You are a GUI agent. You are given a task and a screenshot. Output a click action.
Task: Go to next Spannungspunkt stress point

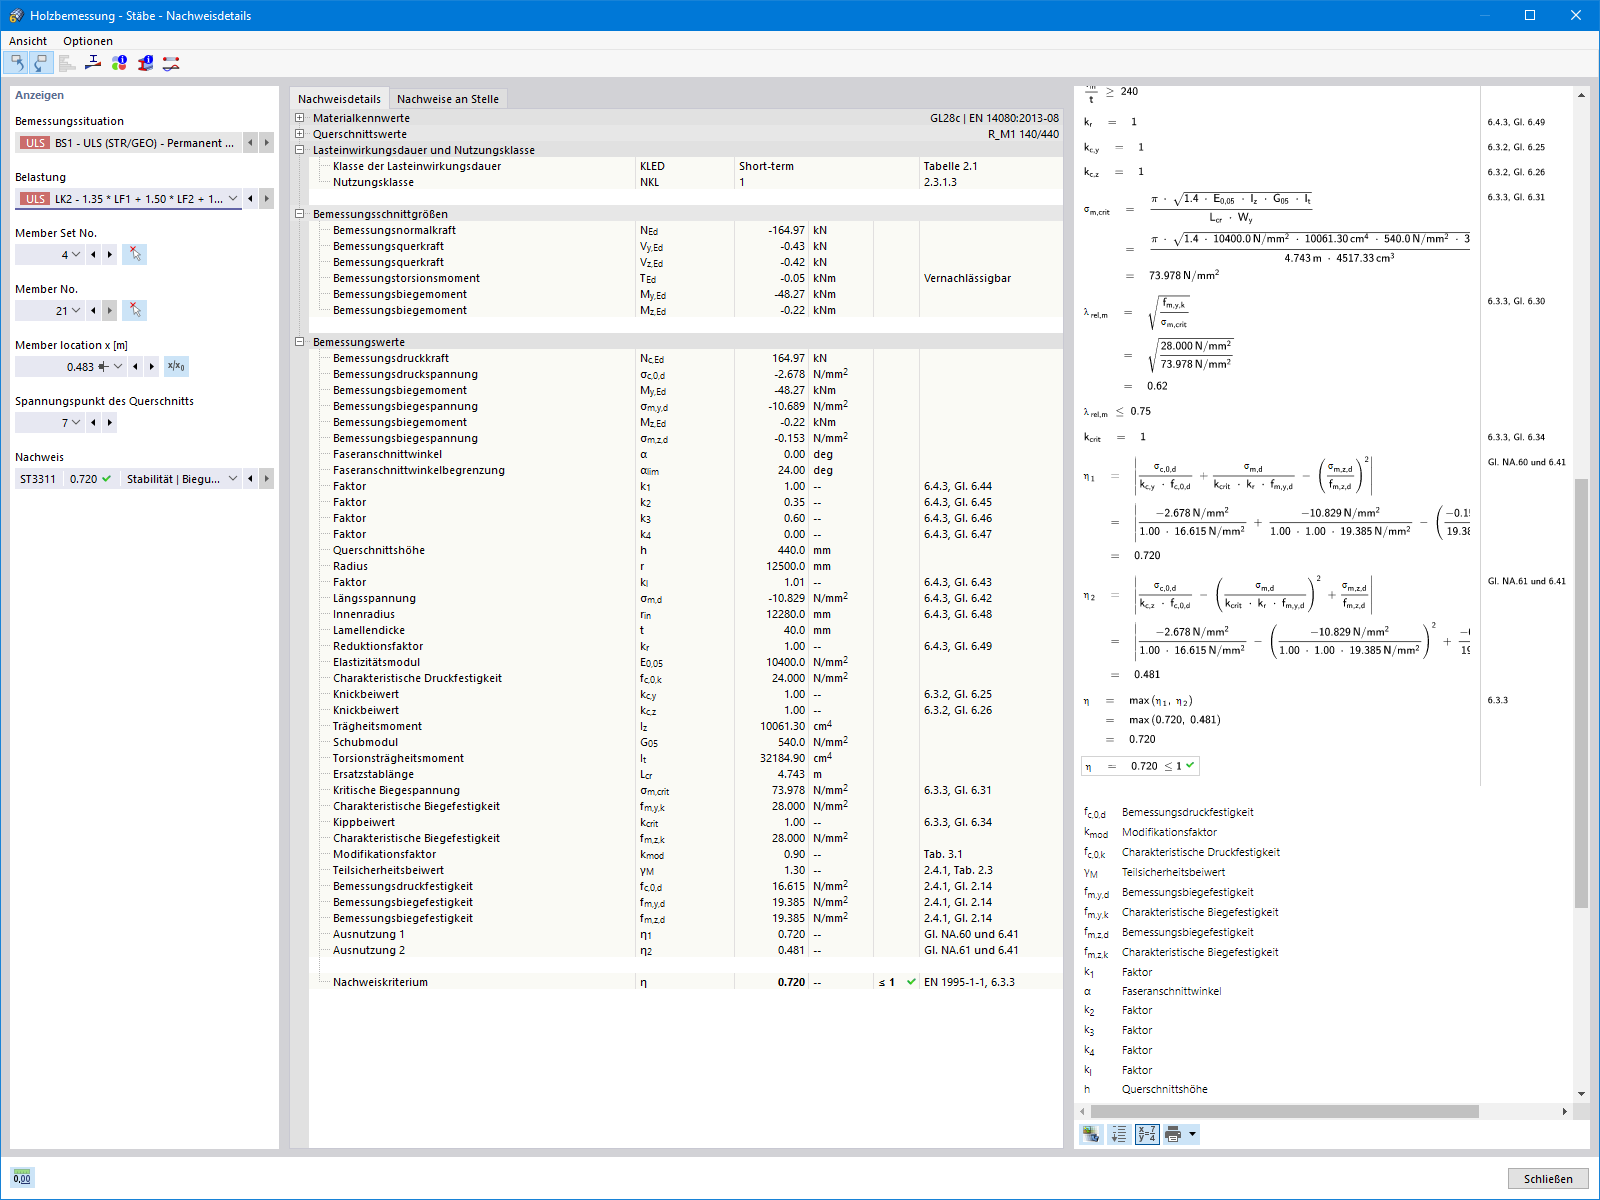point(110,422)
